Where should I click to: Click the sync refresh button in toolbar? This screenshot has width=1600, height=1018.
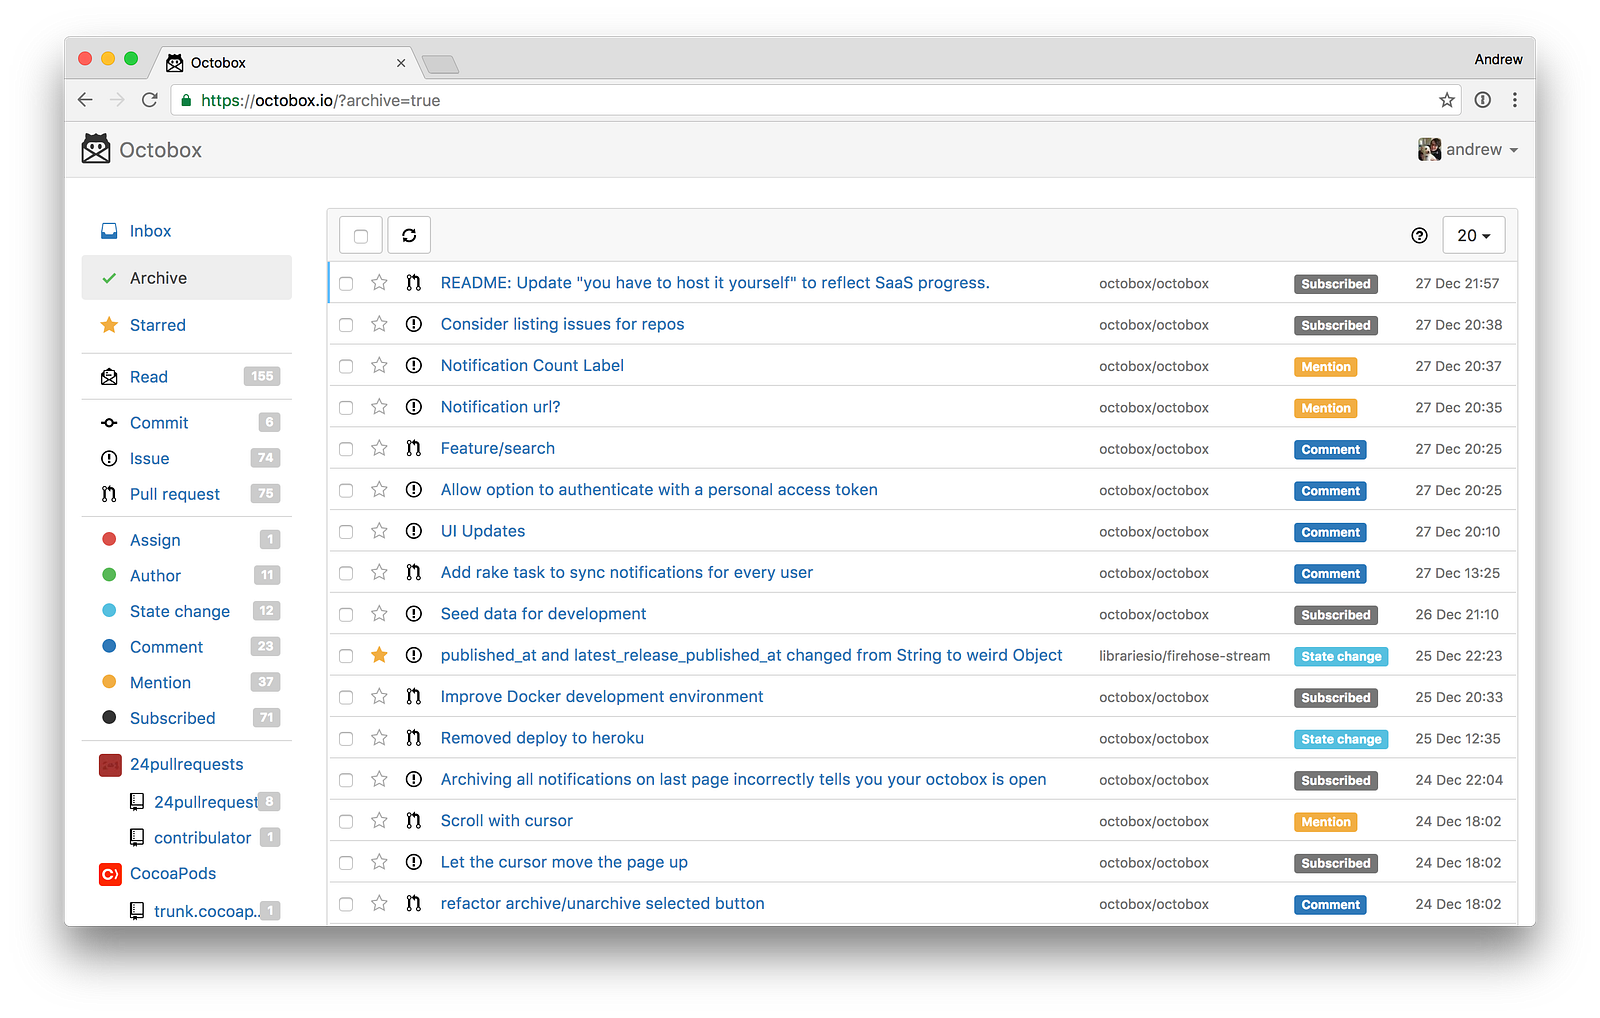pyautogui.click(x=409, y=236)
